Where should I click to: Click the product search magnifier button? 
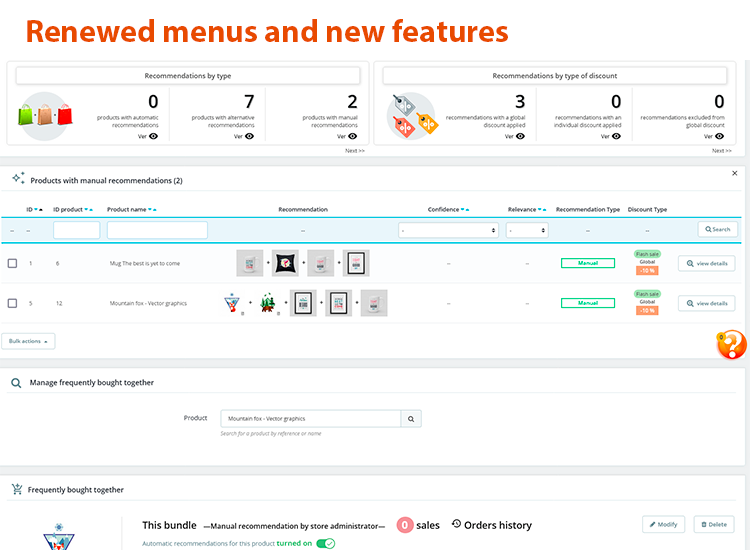(411, 418)
